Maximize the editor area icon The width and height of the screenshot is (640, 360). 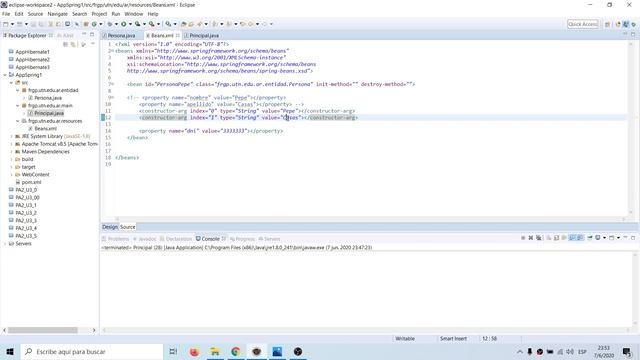[633, 35]
